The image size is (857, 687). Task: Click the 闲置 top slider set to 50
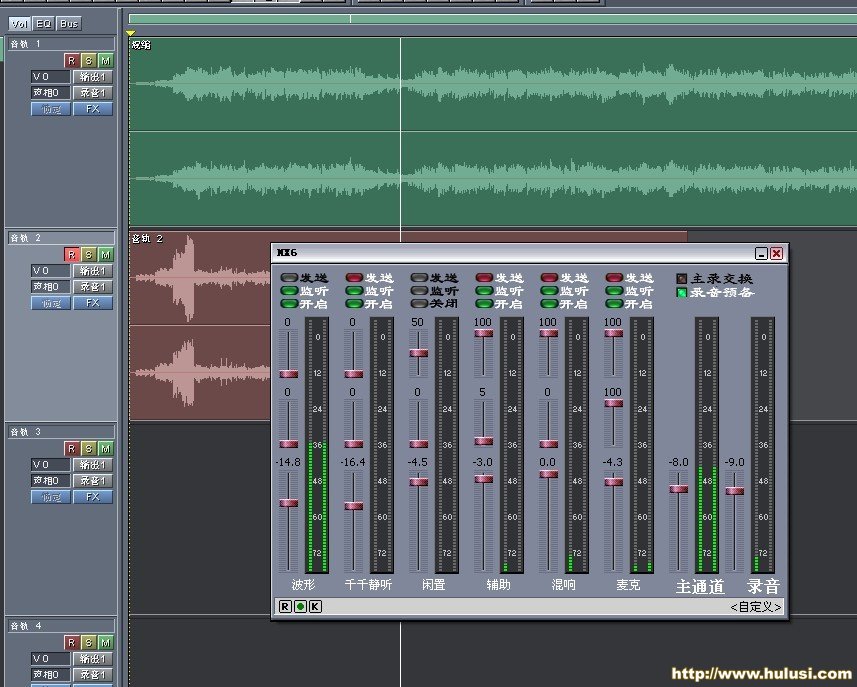pyautogui.click(x=419, y=353)
